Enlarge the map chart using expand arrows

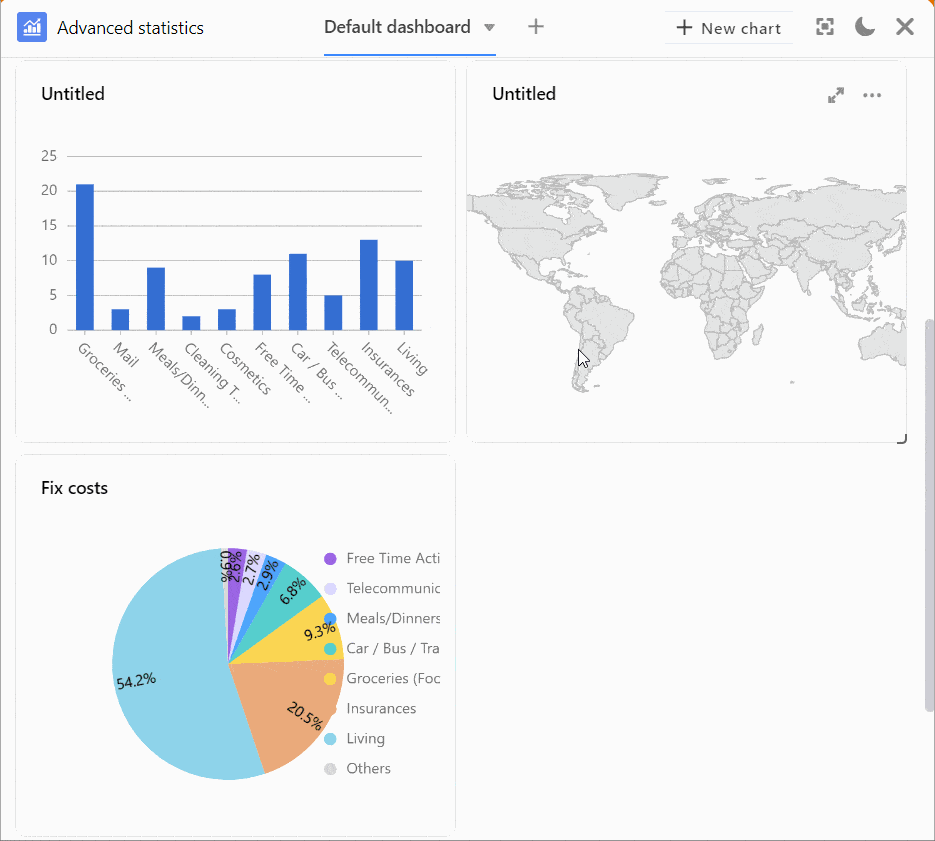836,95
